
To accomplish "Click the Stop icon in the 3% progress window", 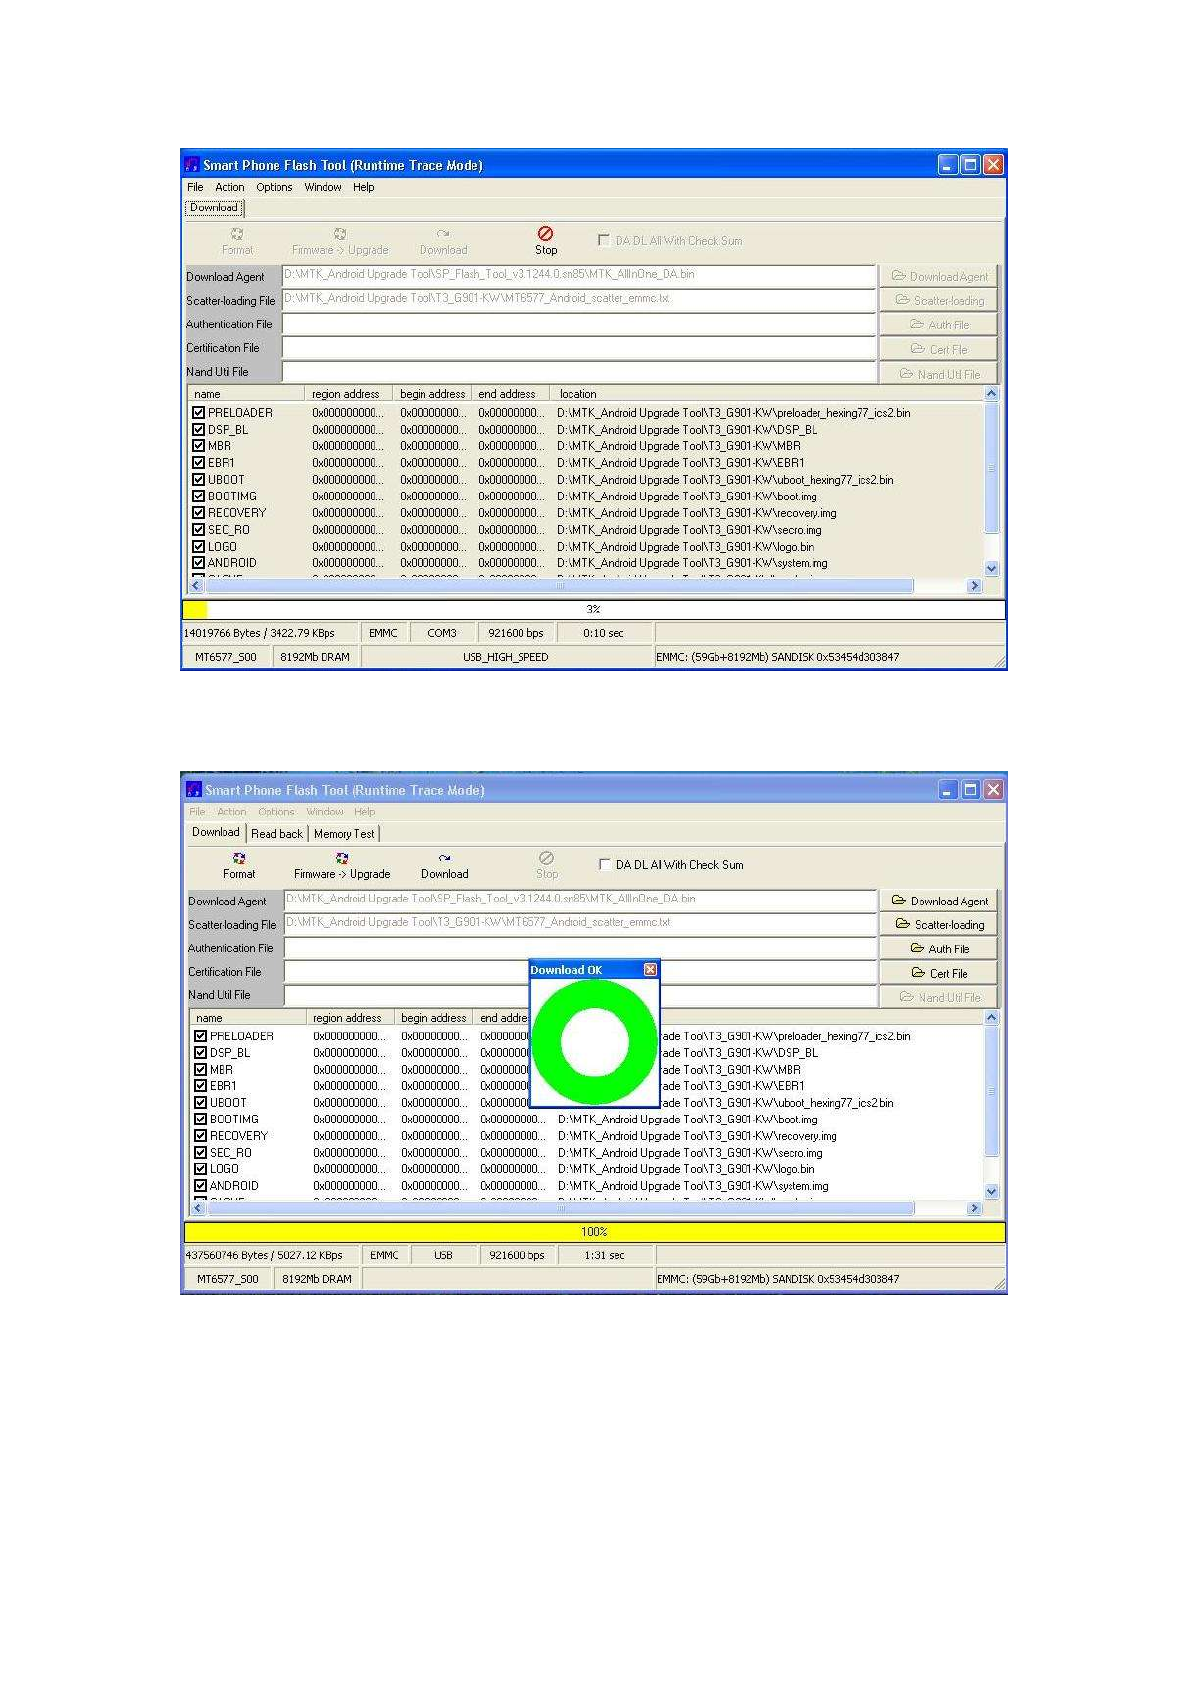I will tap(545, 233).
